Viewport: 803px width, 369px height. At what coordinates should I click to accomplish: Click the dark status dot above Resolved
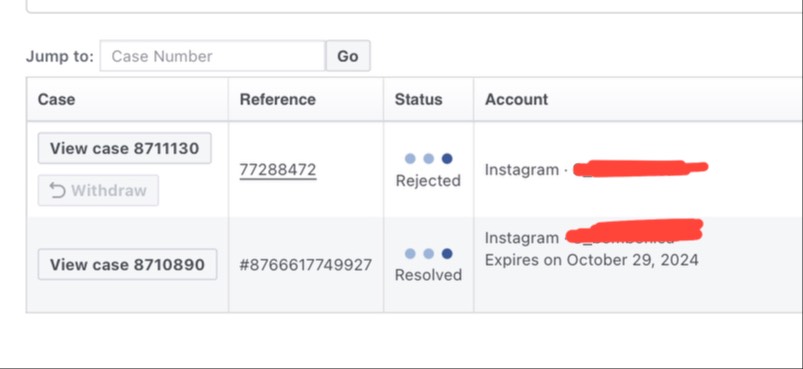[x=447, y=253]
